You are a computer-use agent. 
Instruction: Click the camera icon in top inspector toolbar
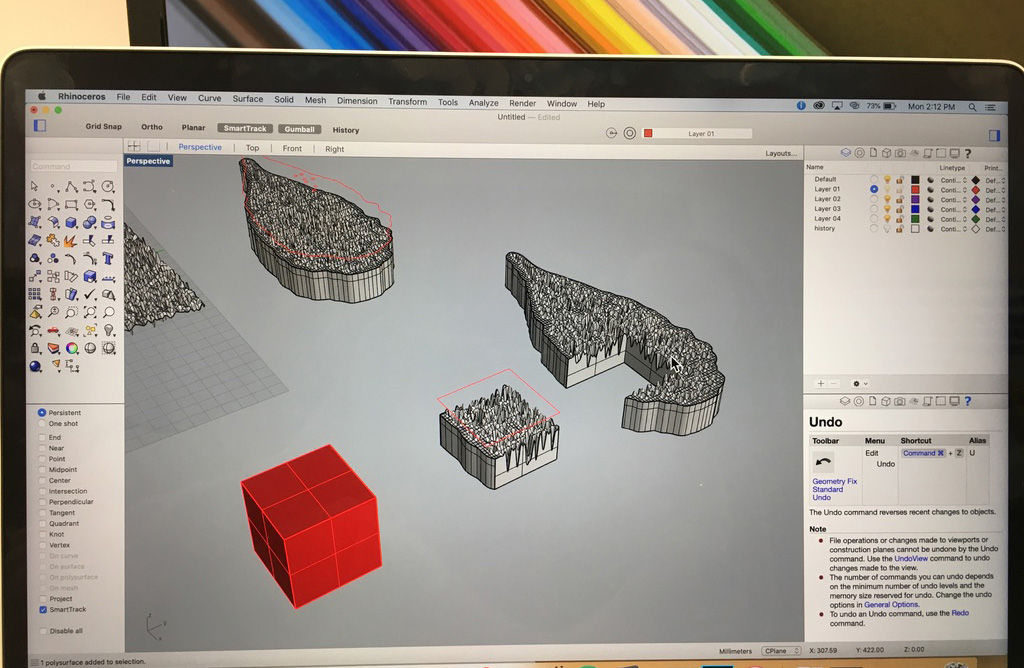tap(900, 153)
